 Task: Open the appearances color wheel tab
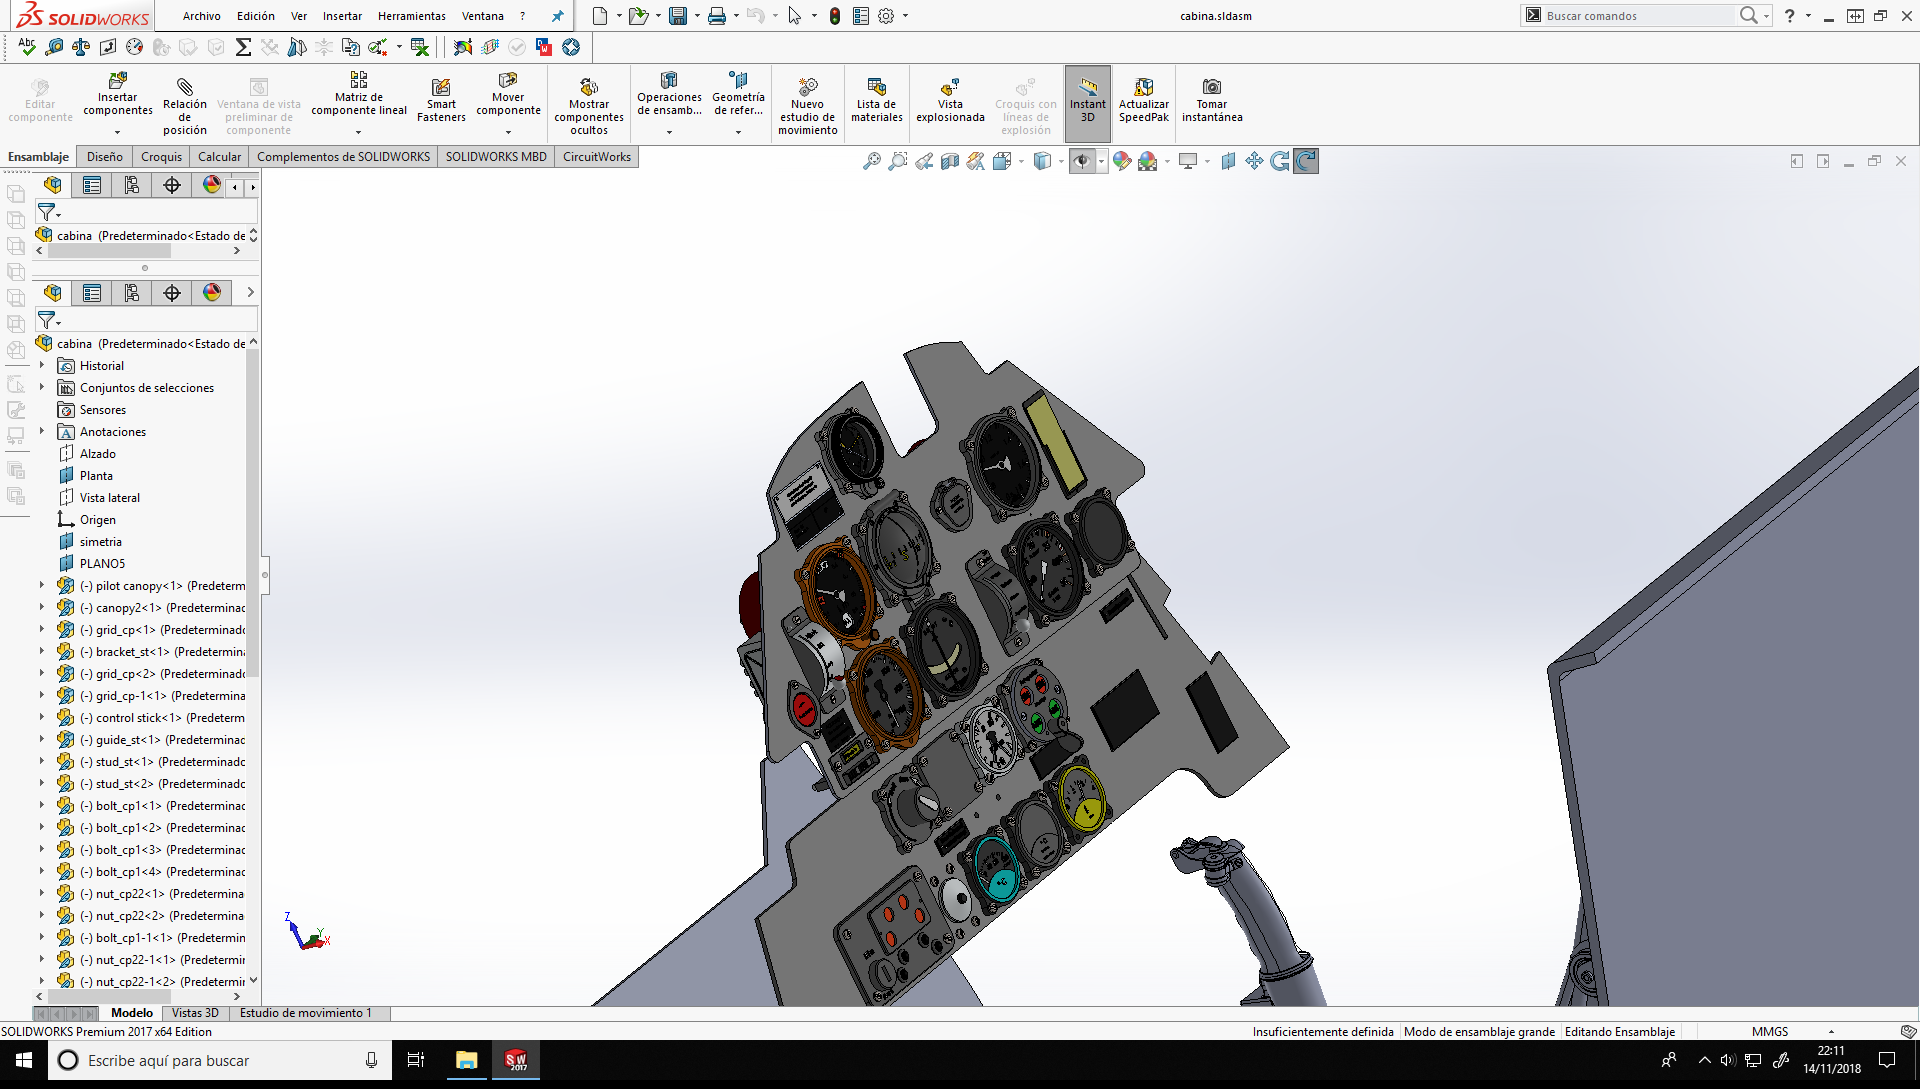tap(212, 185)
